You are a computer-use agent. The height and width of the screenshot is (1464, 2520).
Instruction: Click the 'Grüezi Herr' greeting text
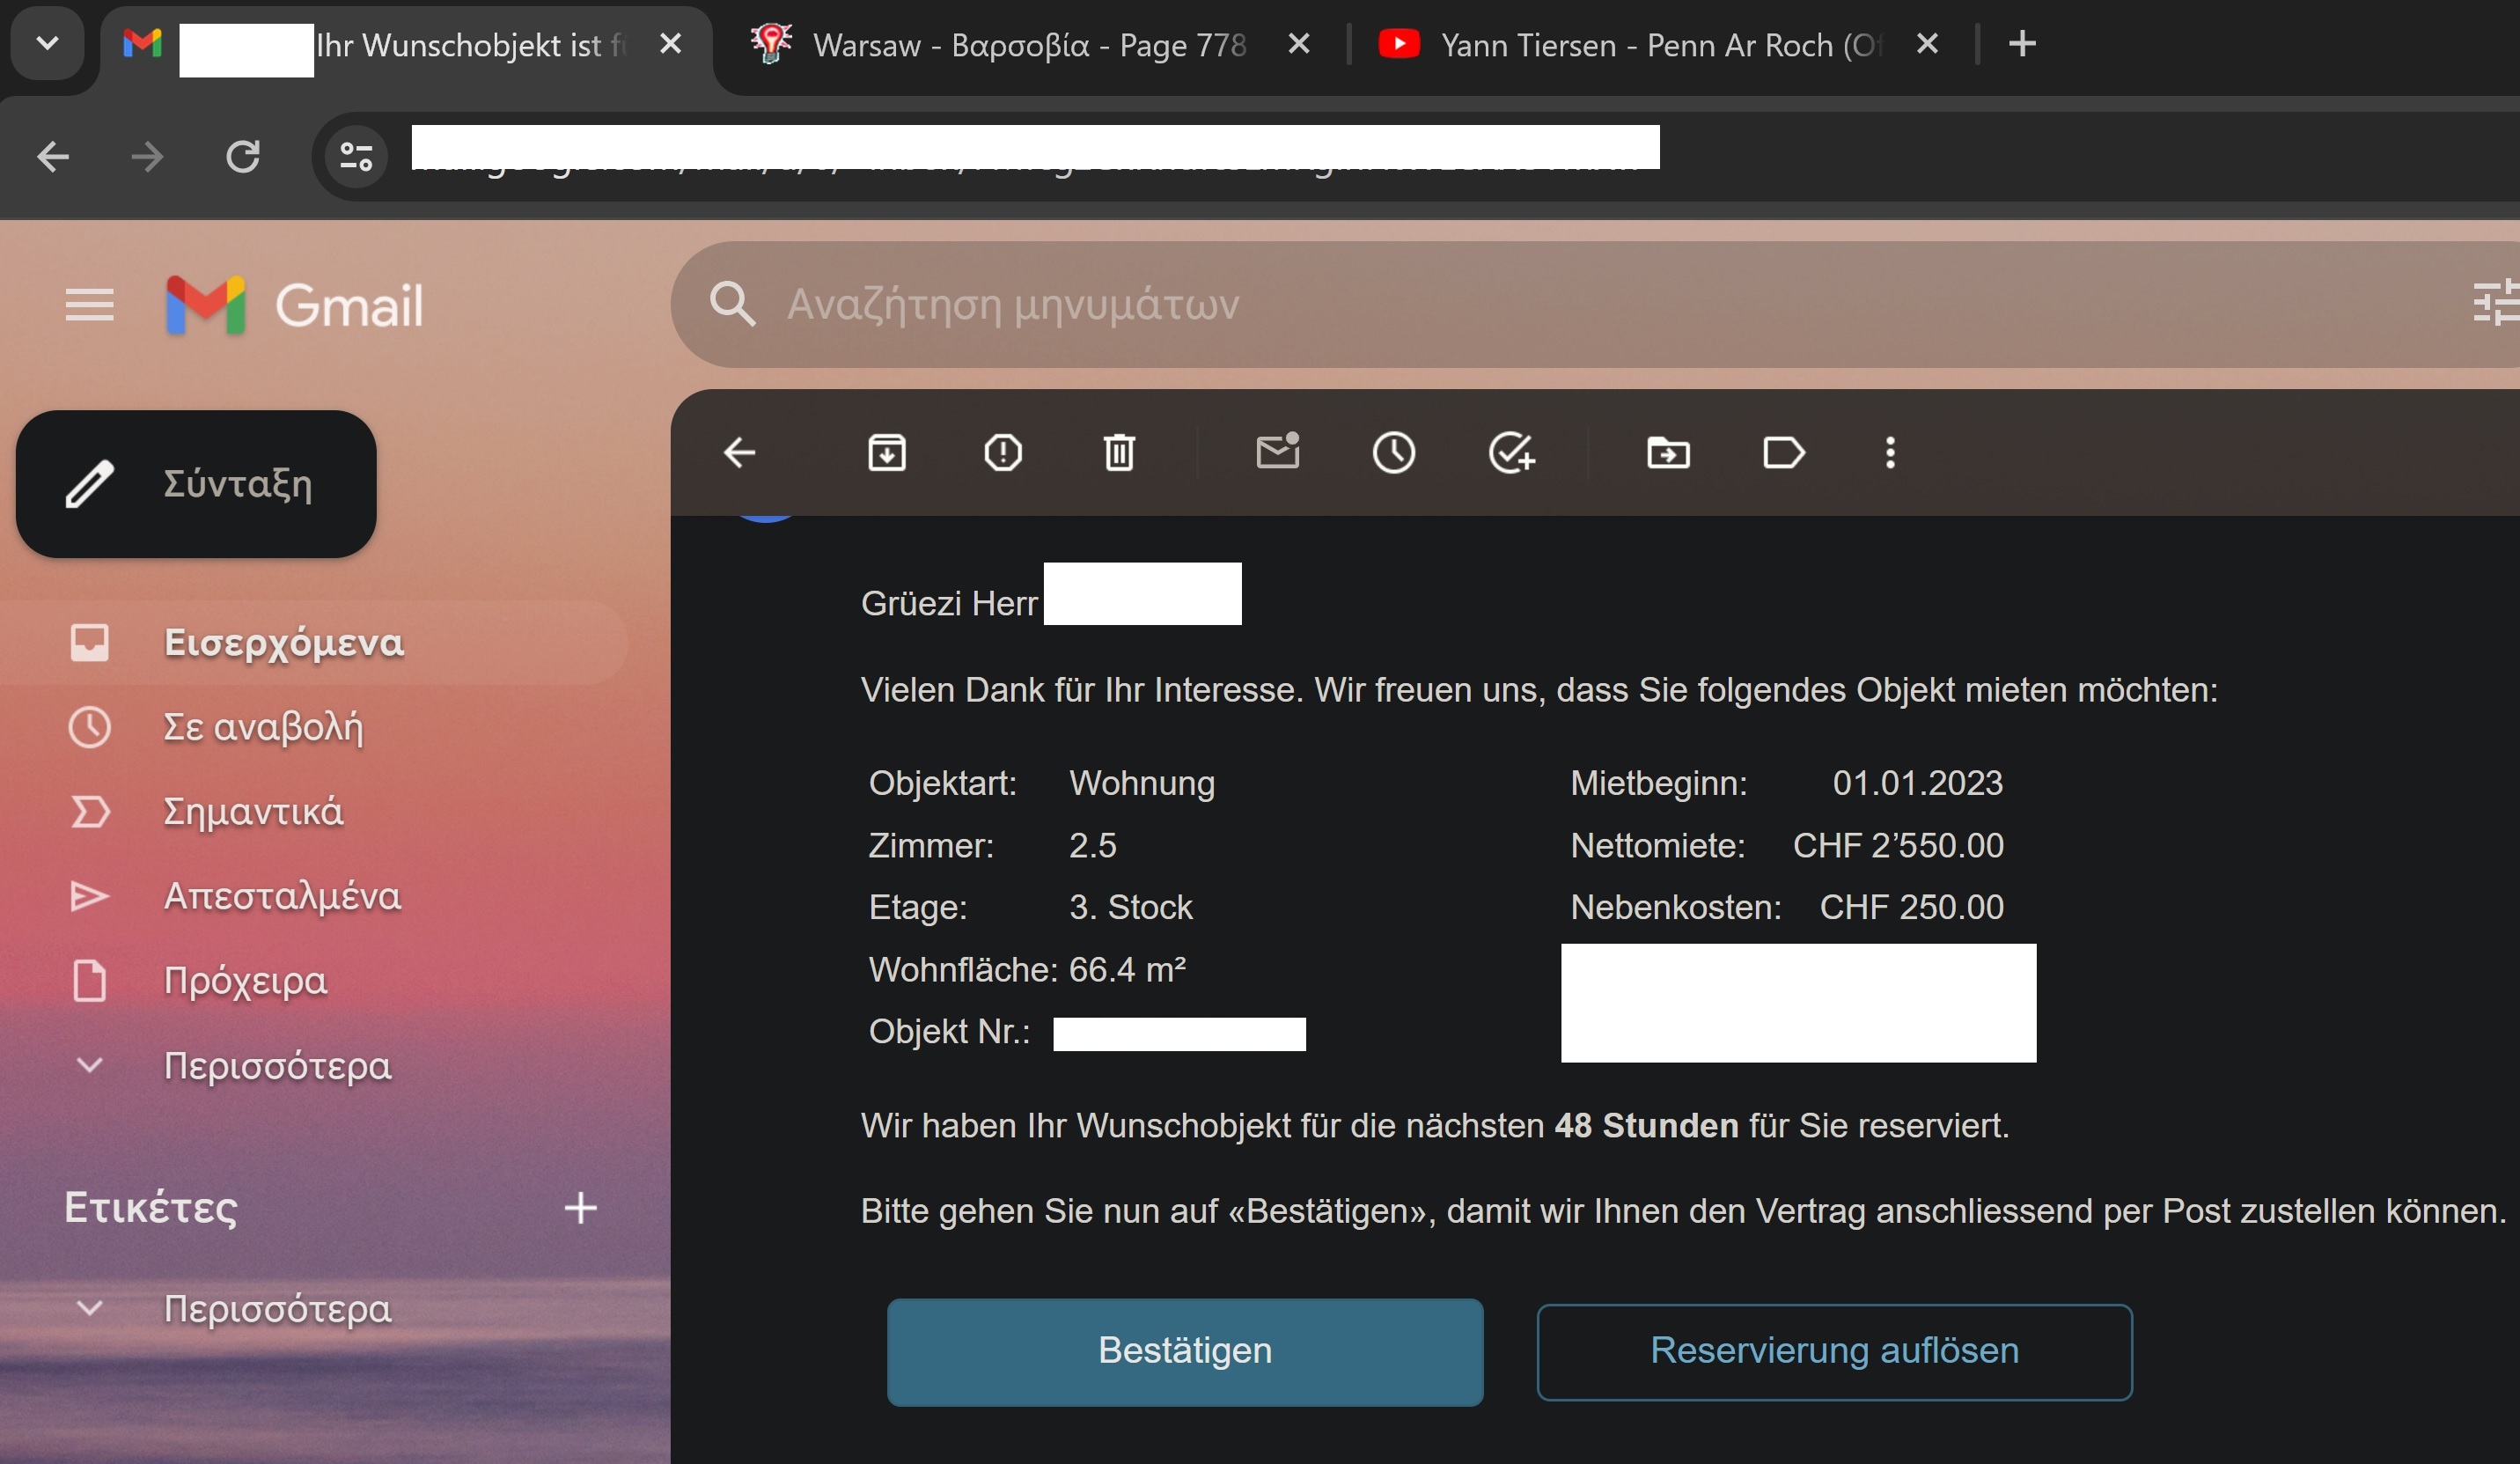coord(949,603)
